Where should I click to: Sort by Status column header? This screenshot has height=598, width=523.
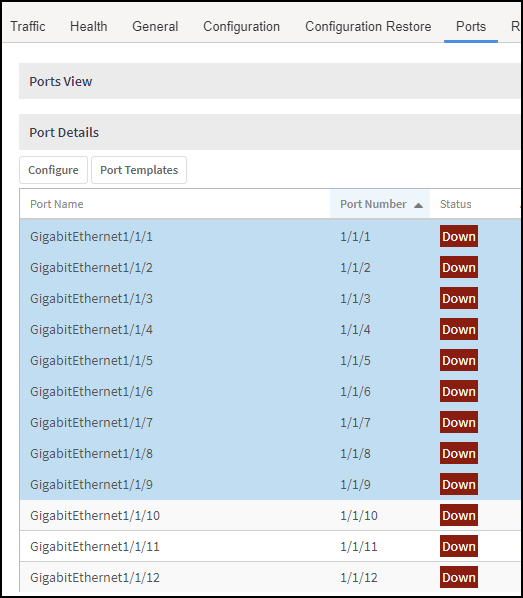455,204
